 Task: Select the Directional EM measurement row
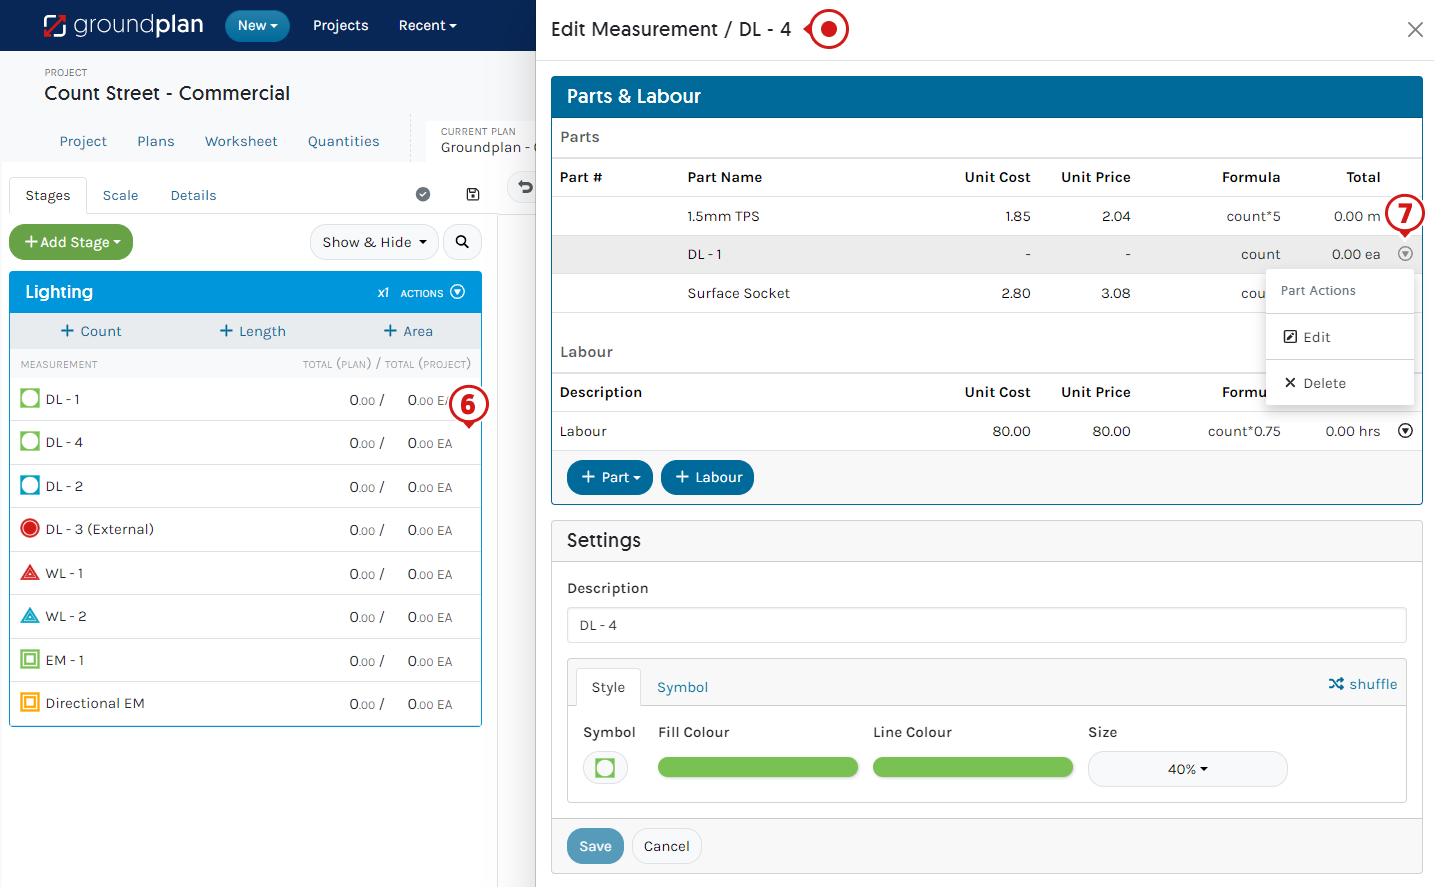[245, 704]
